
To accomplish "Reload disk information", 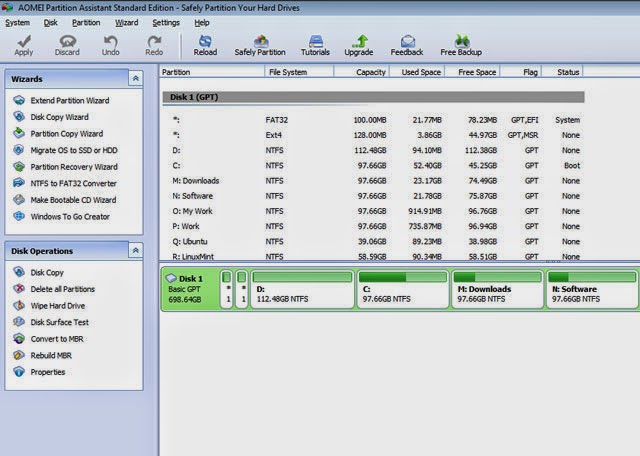I will pyautogui.click(x=205, y=45).
